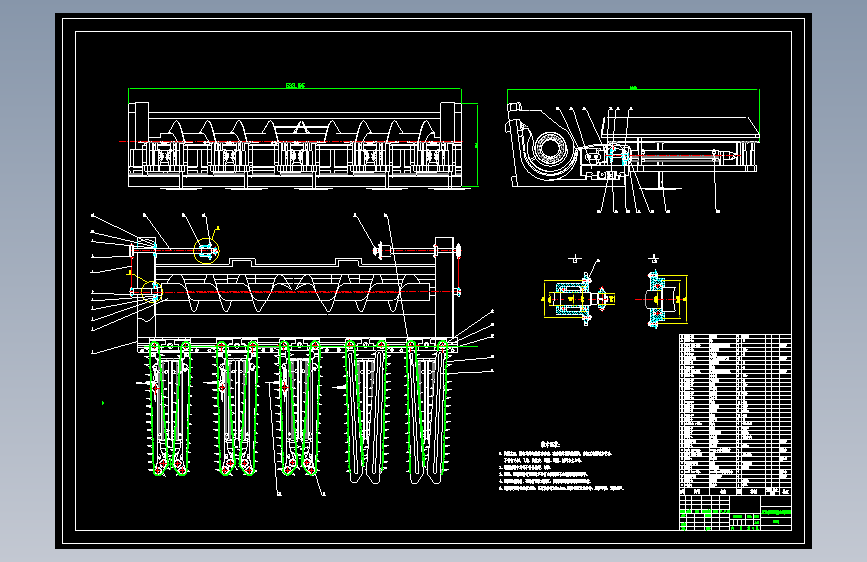Click the parts list table body

point(735,410)
